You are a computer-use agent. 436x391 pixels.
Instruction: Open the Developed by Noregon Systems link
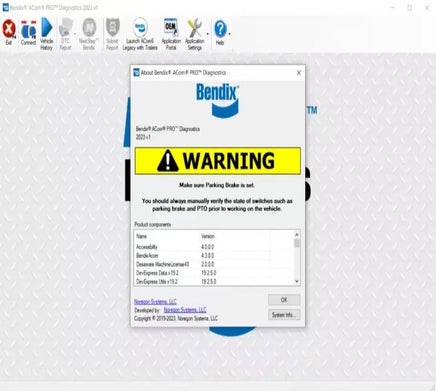click(x=185, y=310)
